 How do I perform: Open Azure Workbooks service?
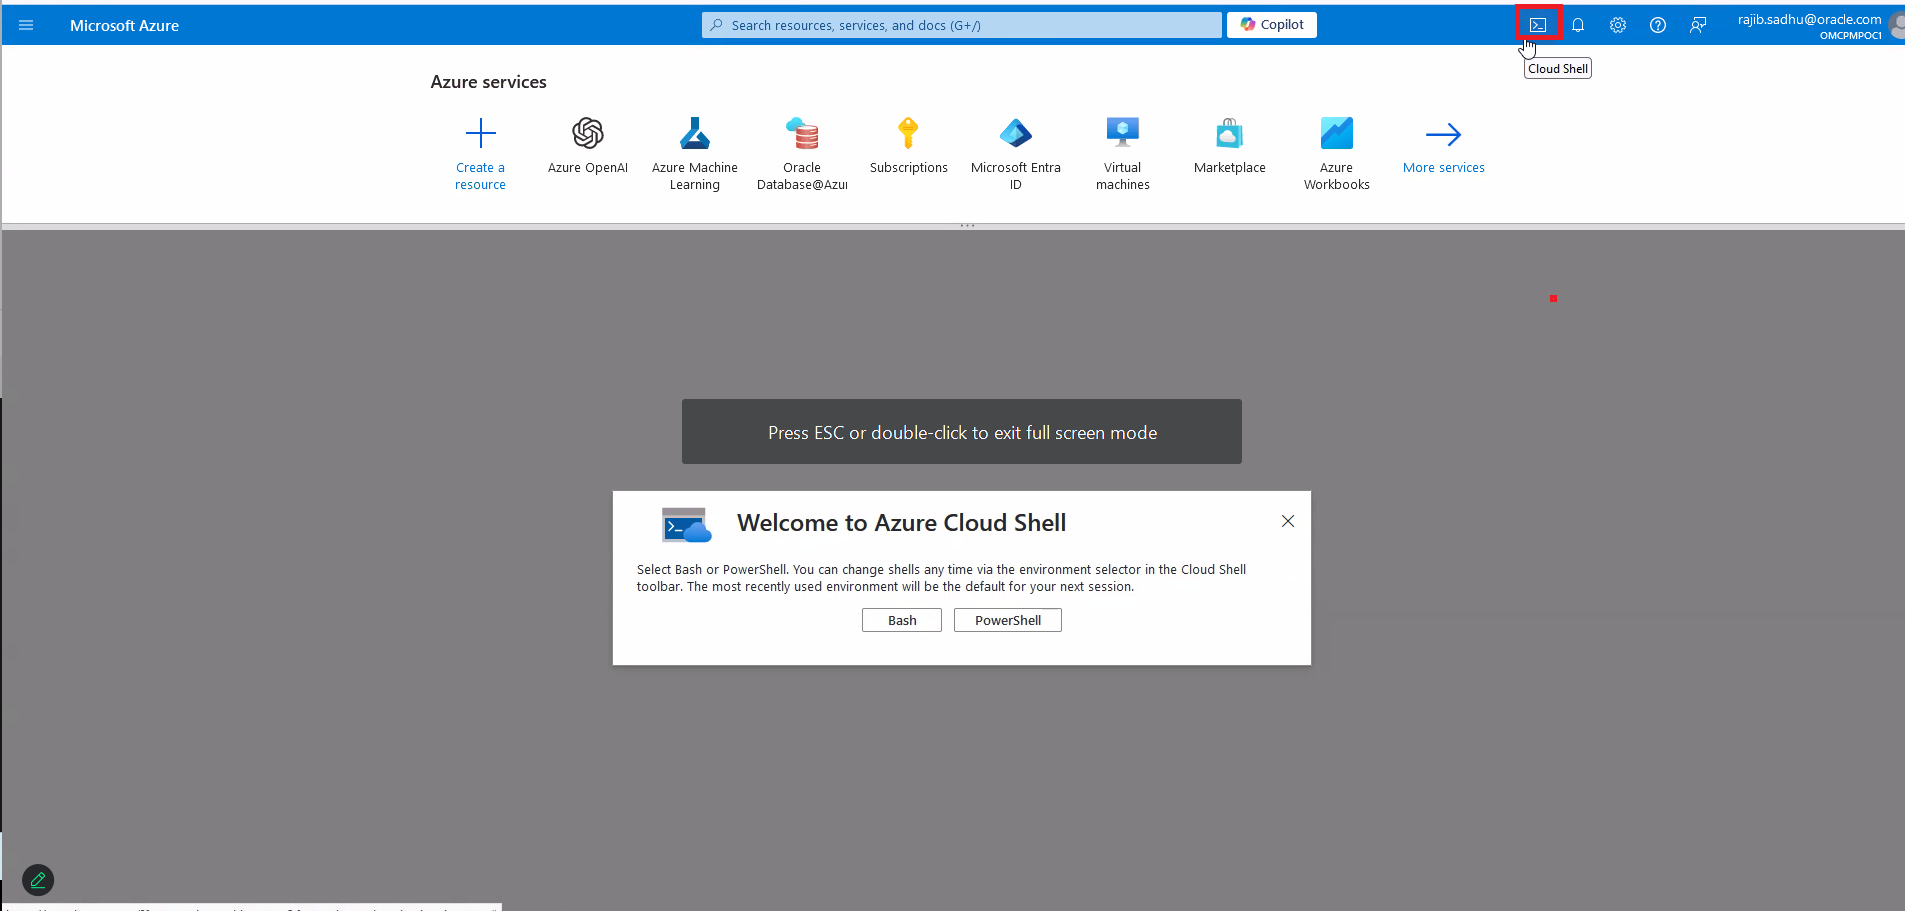1336,134
